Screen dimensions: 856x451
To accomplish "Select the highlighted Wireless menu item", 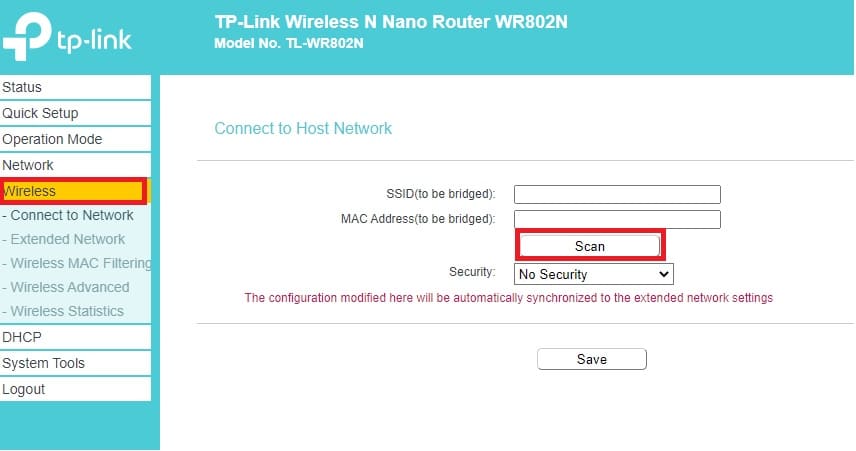I will point(73,191).
